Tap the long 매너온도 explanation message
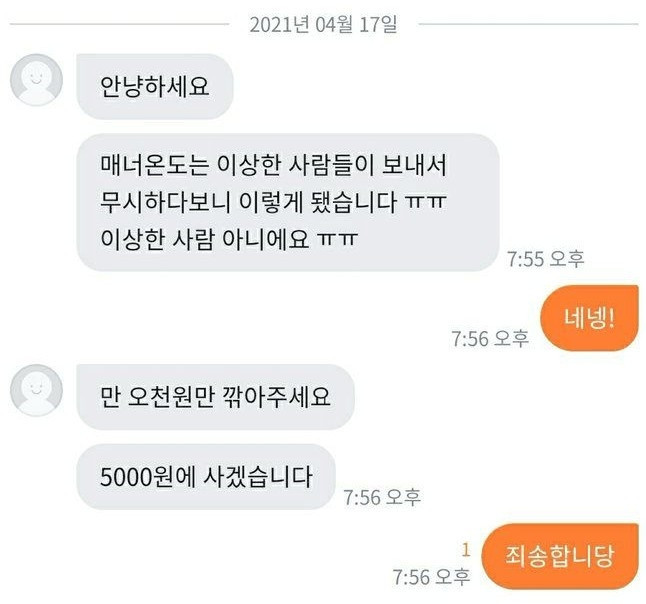The height and width of the screenshot is (604, 646). click(288, 202)
